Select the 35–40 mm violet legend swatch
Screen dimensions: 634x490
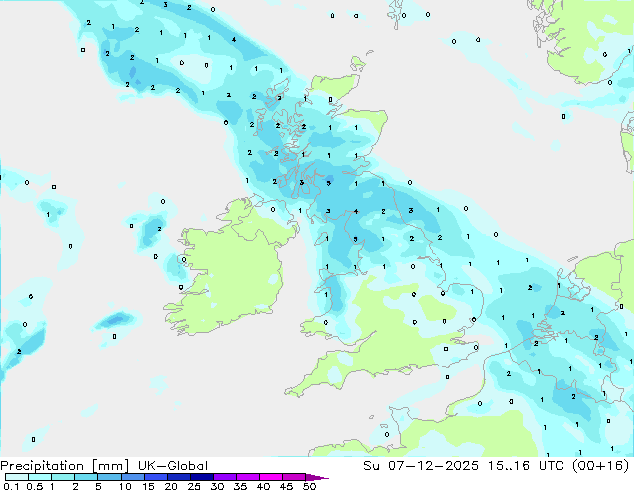pyautogui.click(x=248, y=477)
